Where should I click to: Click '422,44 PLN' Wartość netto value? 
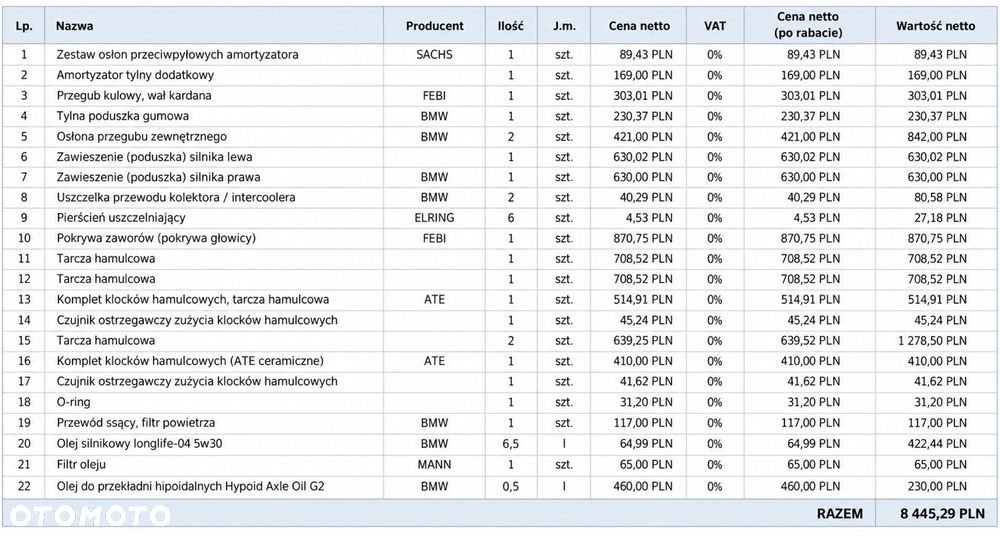[938, 443]
